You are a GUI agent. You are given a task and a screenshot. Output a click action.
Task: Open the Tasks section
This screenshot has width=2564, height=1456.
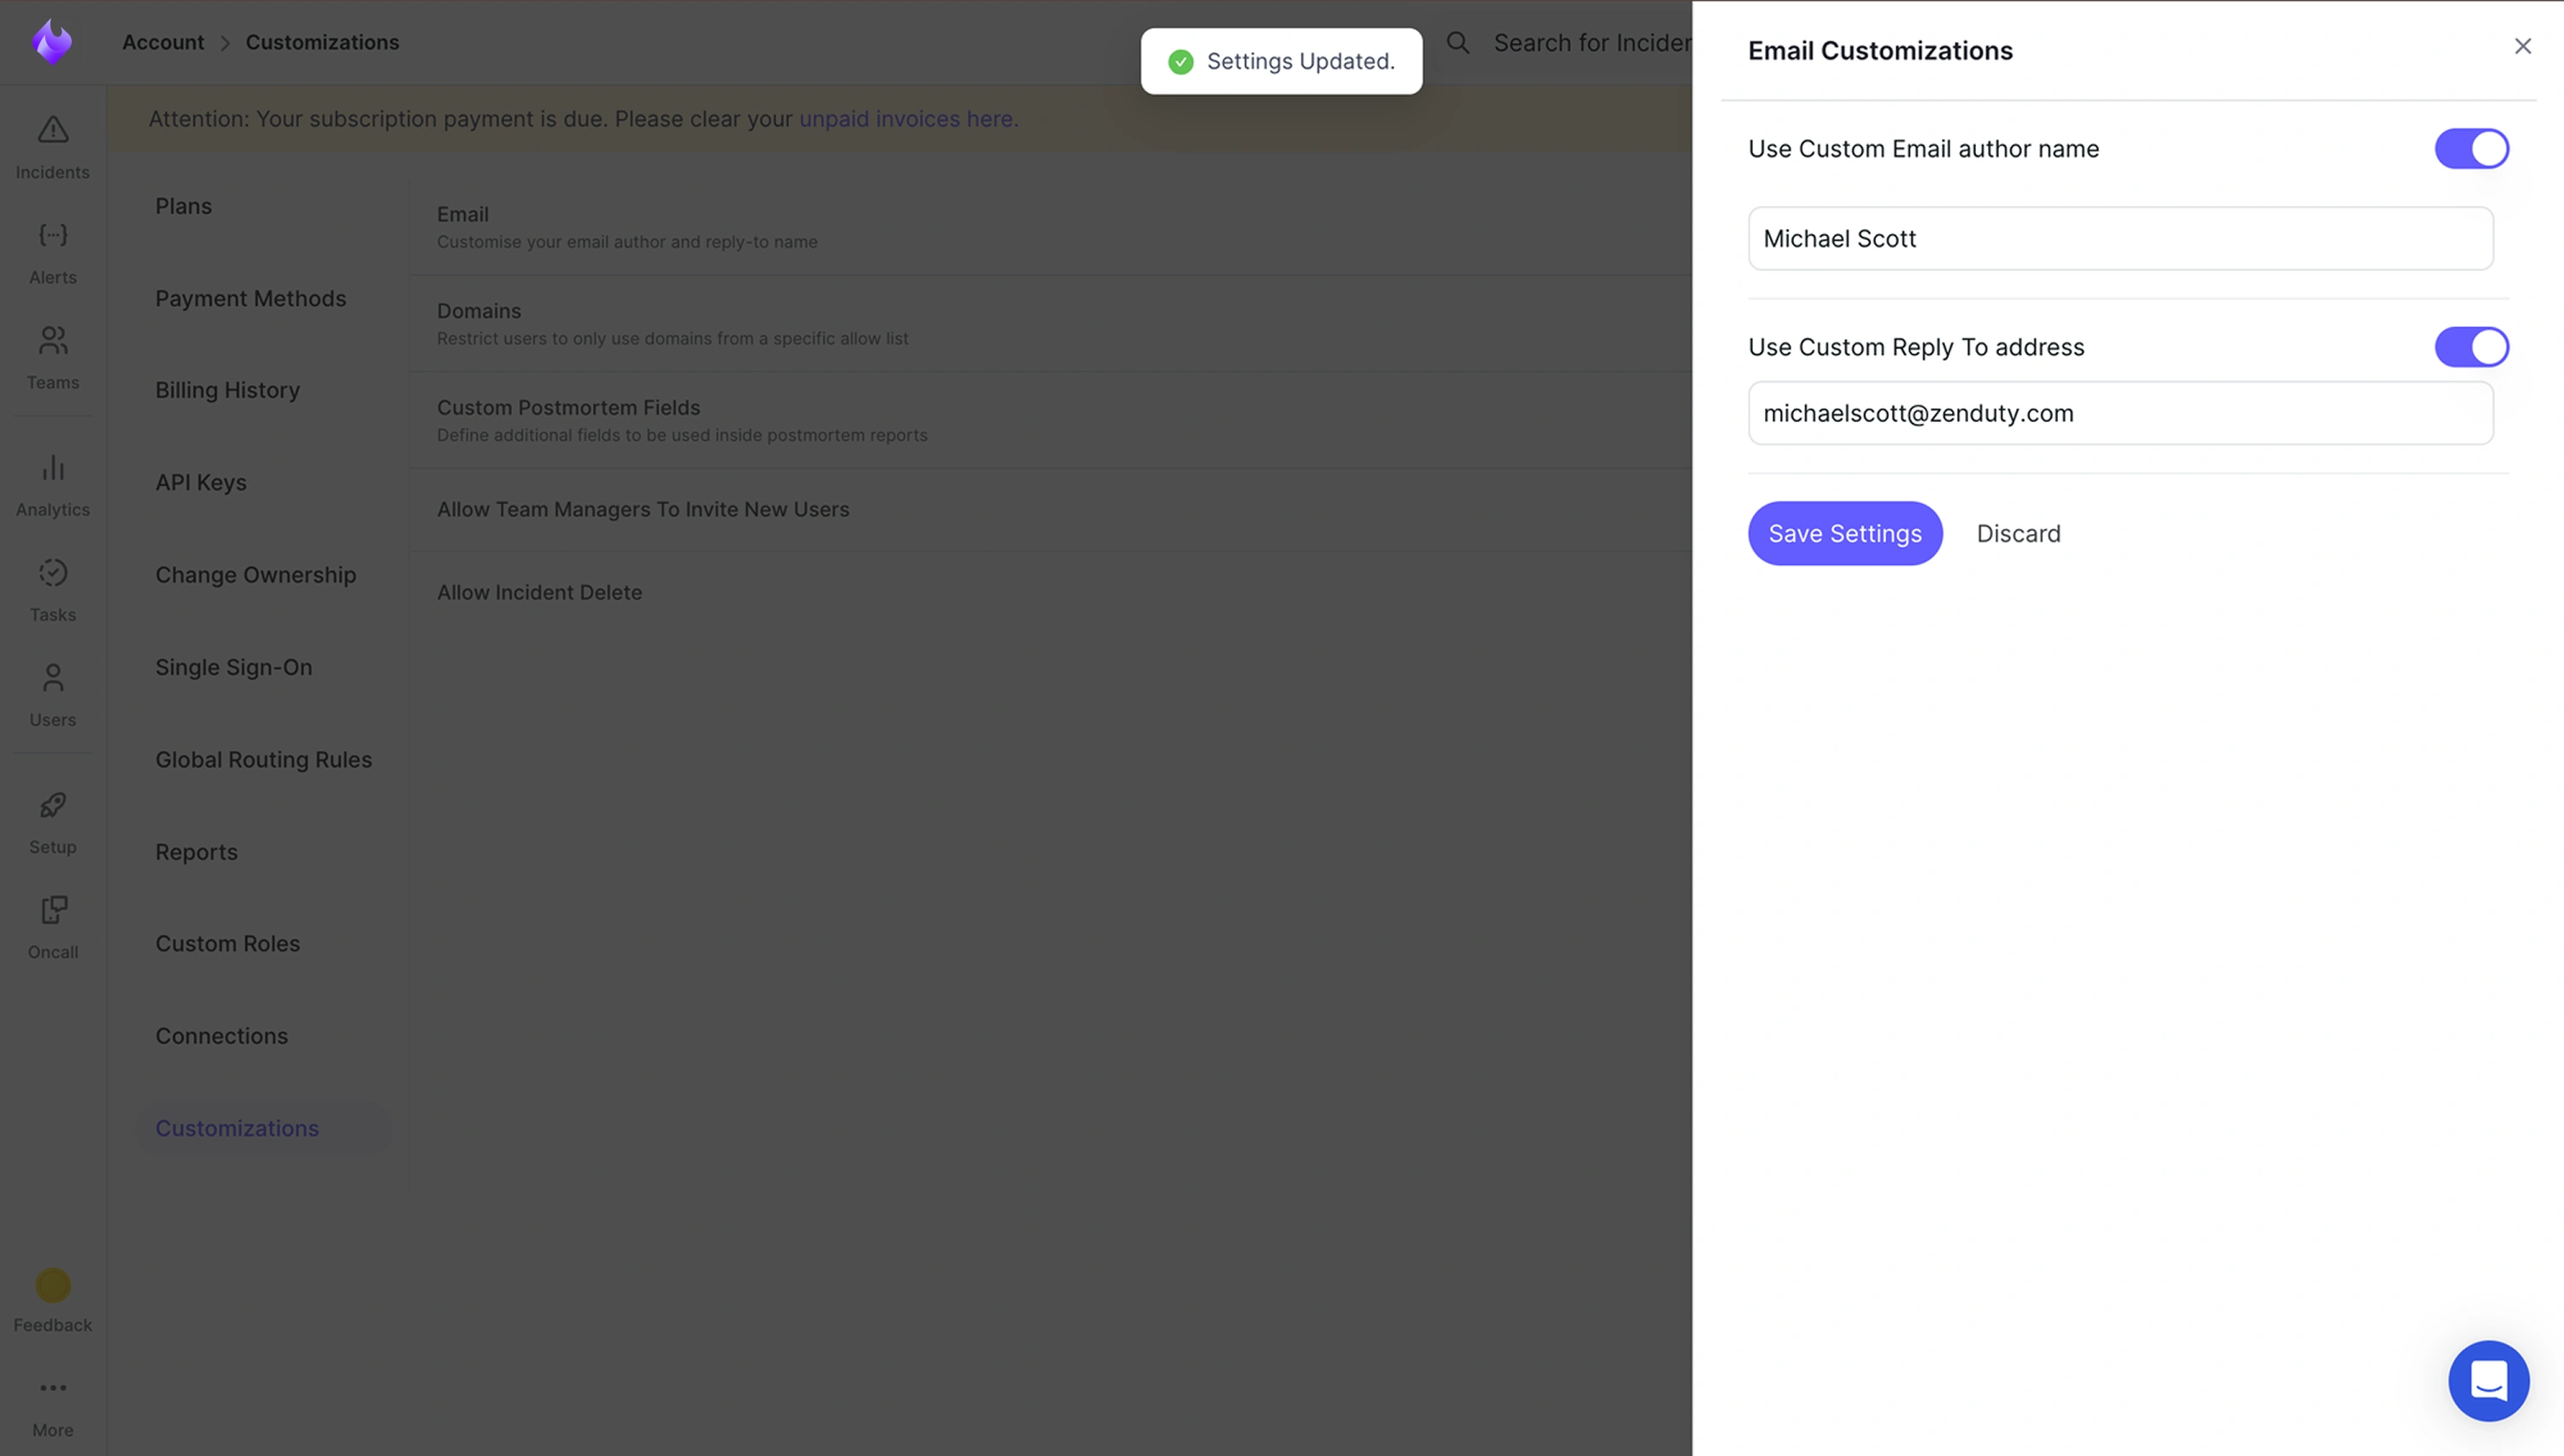click(x=52, y=588)
